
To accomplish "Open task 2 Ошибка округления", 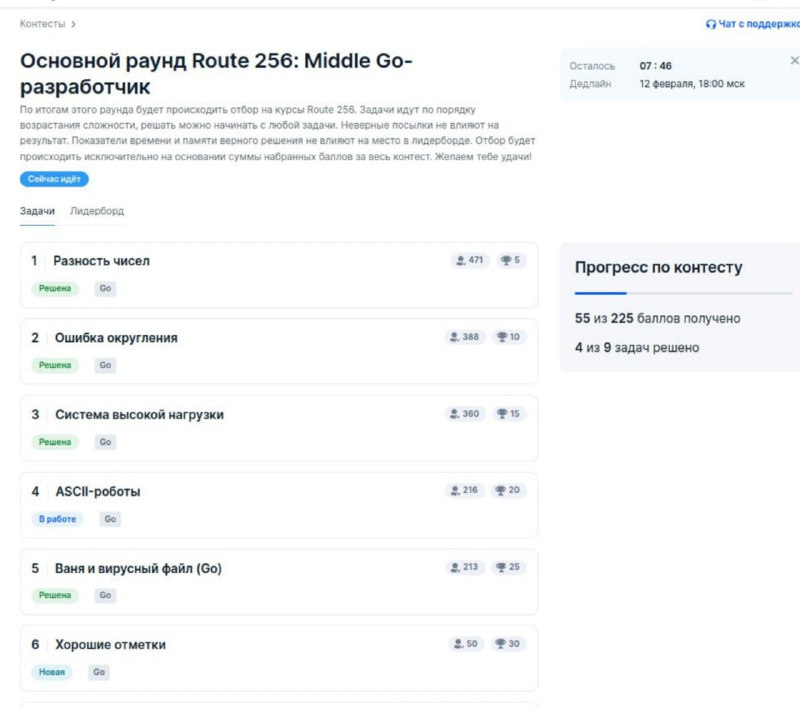I will point(116,338).
